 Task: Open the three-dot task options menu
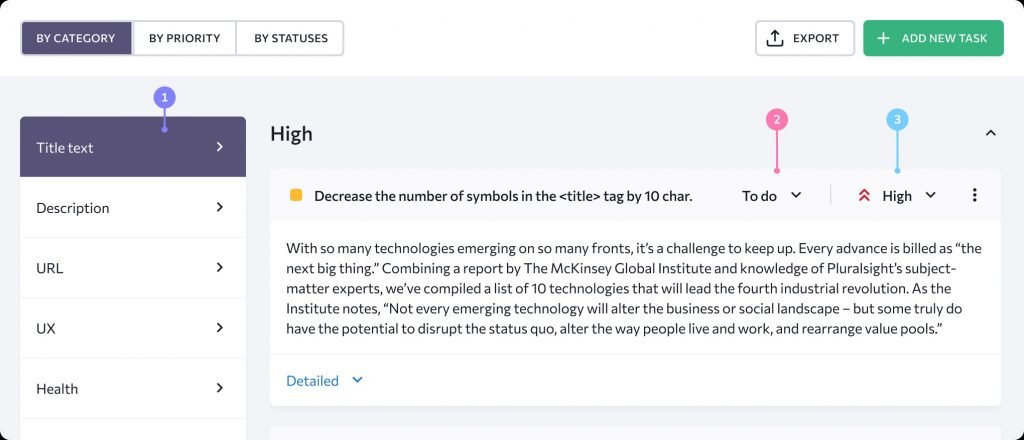[975, 195]
